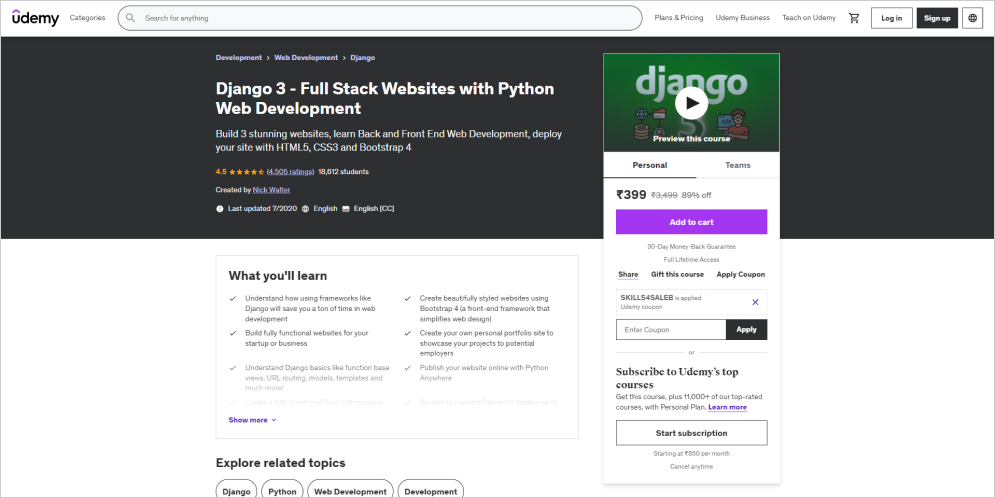The width and height of the screenshot is (995, 498).
Task: Open the Web Development breadcrumb link
Action: click(306, 57)
